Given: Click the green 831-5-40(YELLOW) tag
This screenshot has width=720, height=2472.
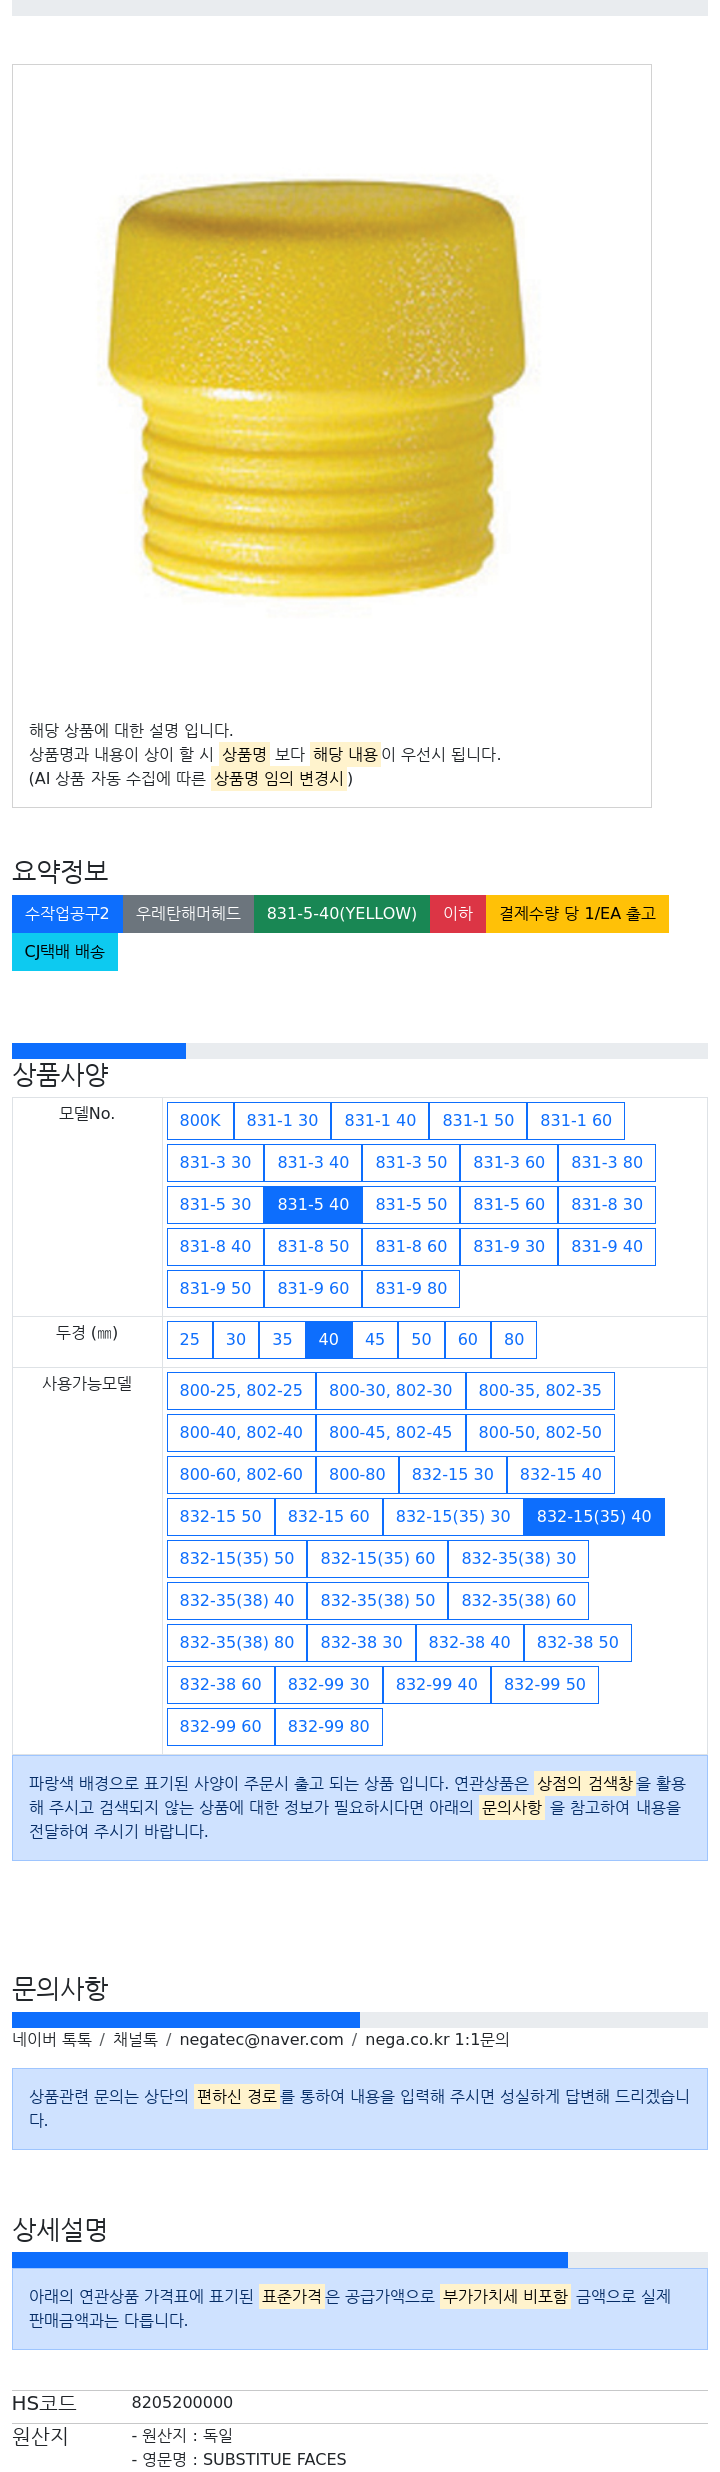Looking at the screenshot, I should coord(342,914).
